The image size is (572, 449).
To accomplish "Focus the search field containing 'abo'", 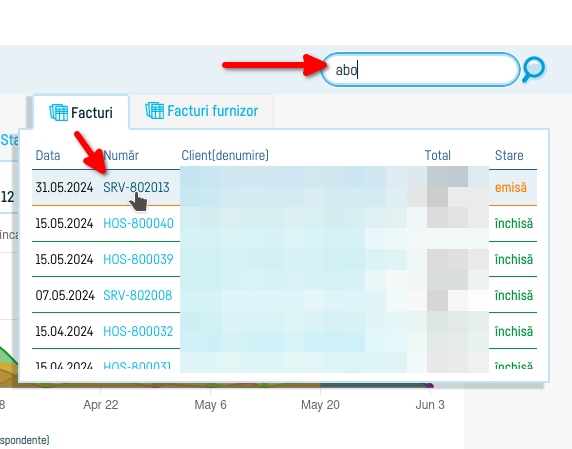I will pyautogui.click(x=420, y=69).
